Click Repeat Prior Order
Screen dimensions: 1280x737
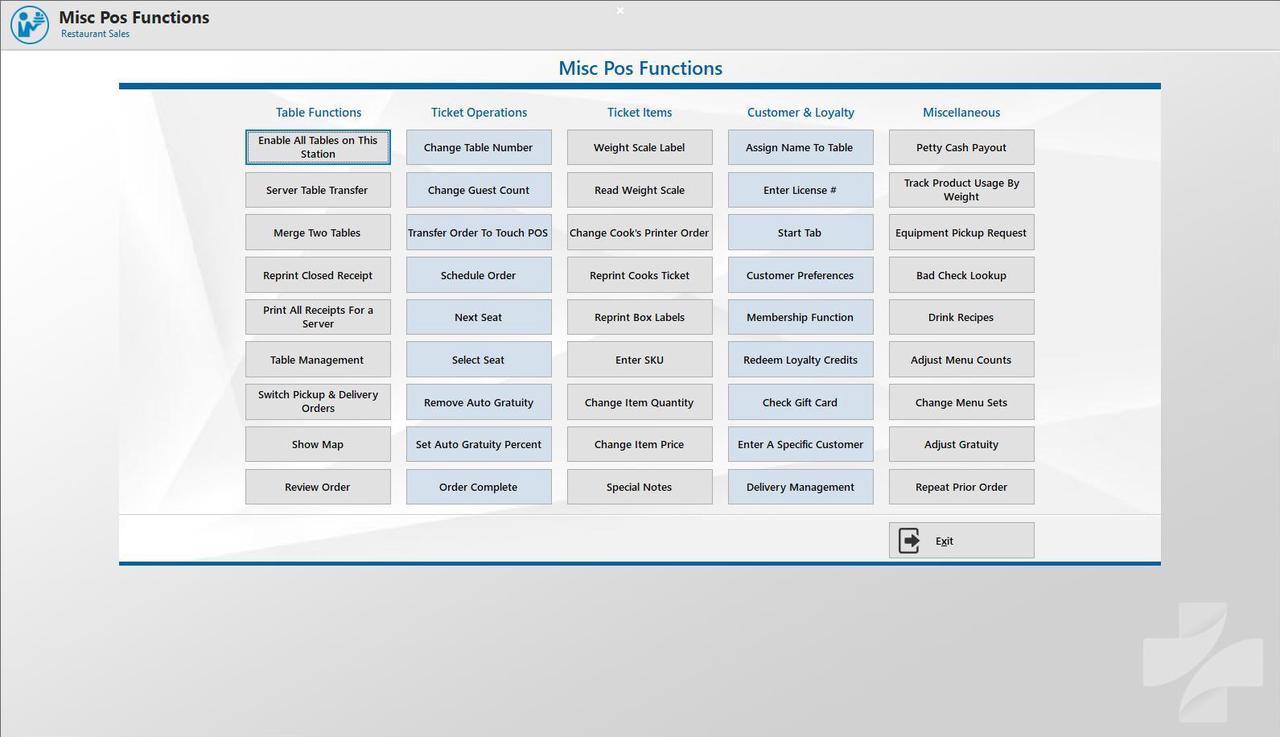point(962,487)
